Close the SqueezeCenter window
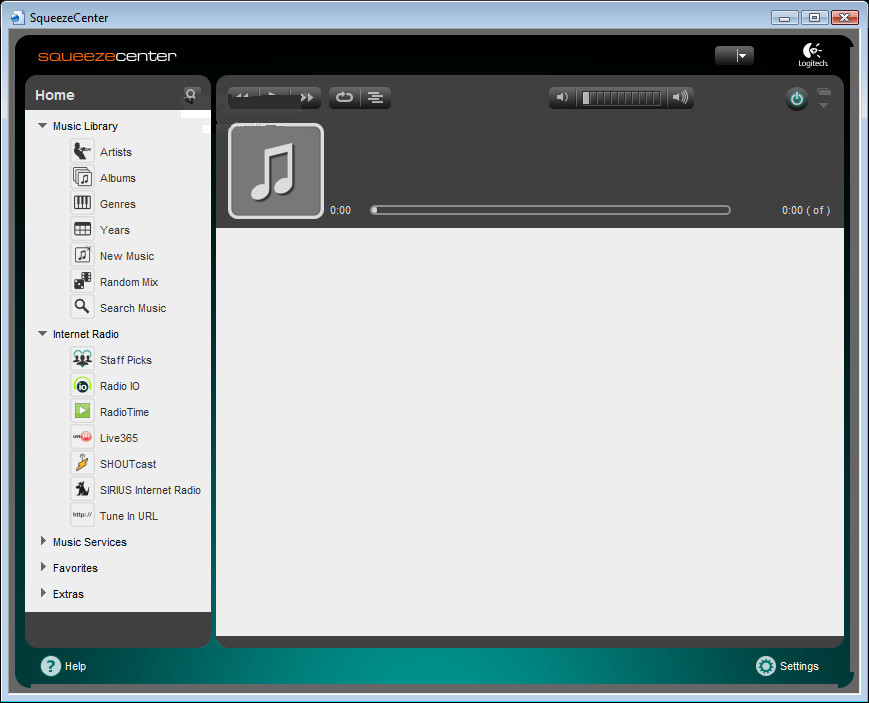 click(x=845, y=18)
